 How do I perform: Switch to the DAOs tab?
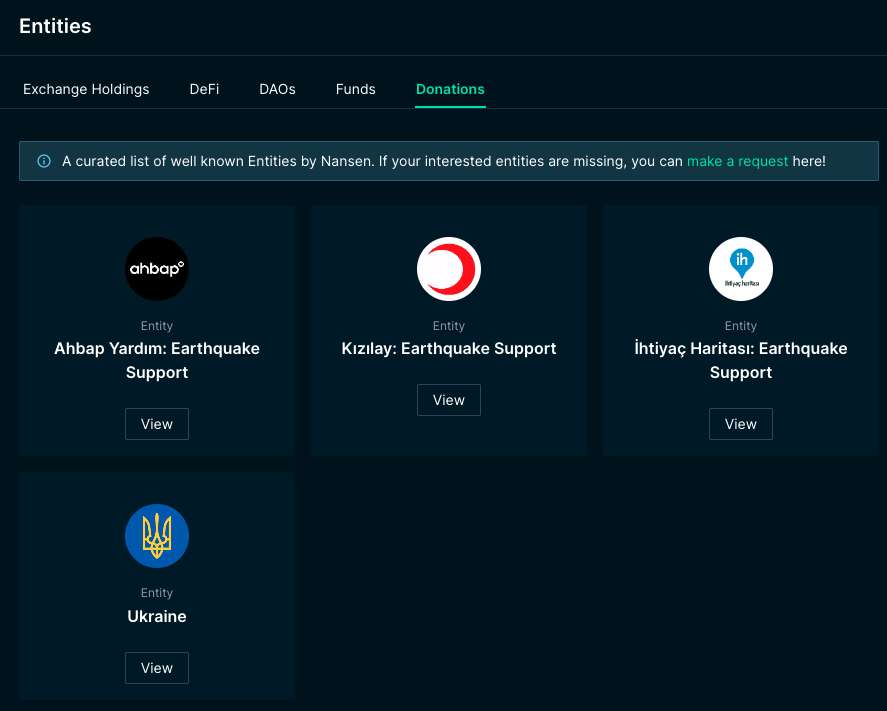(277, 89)
